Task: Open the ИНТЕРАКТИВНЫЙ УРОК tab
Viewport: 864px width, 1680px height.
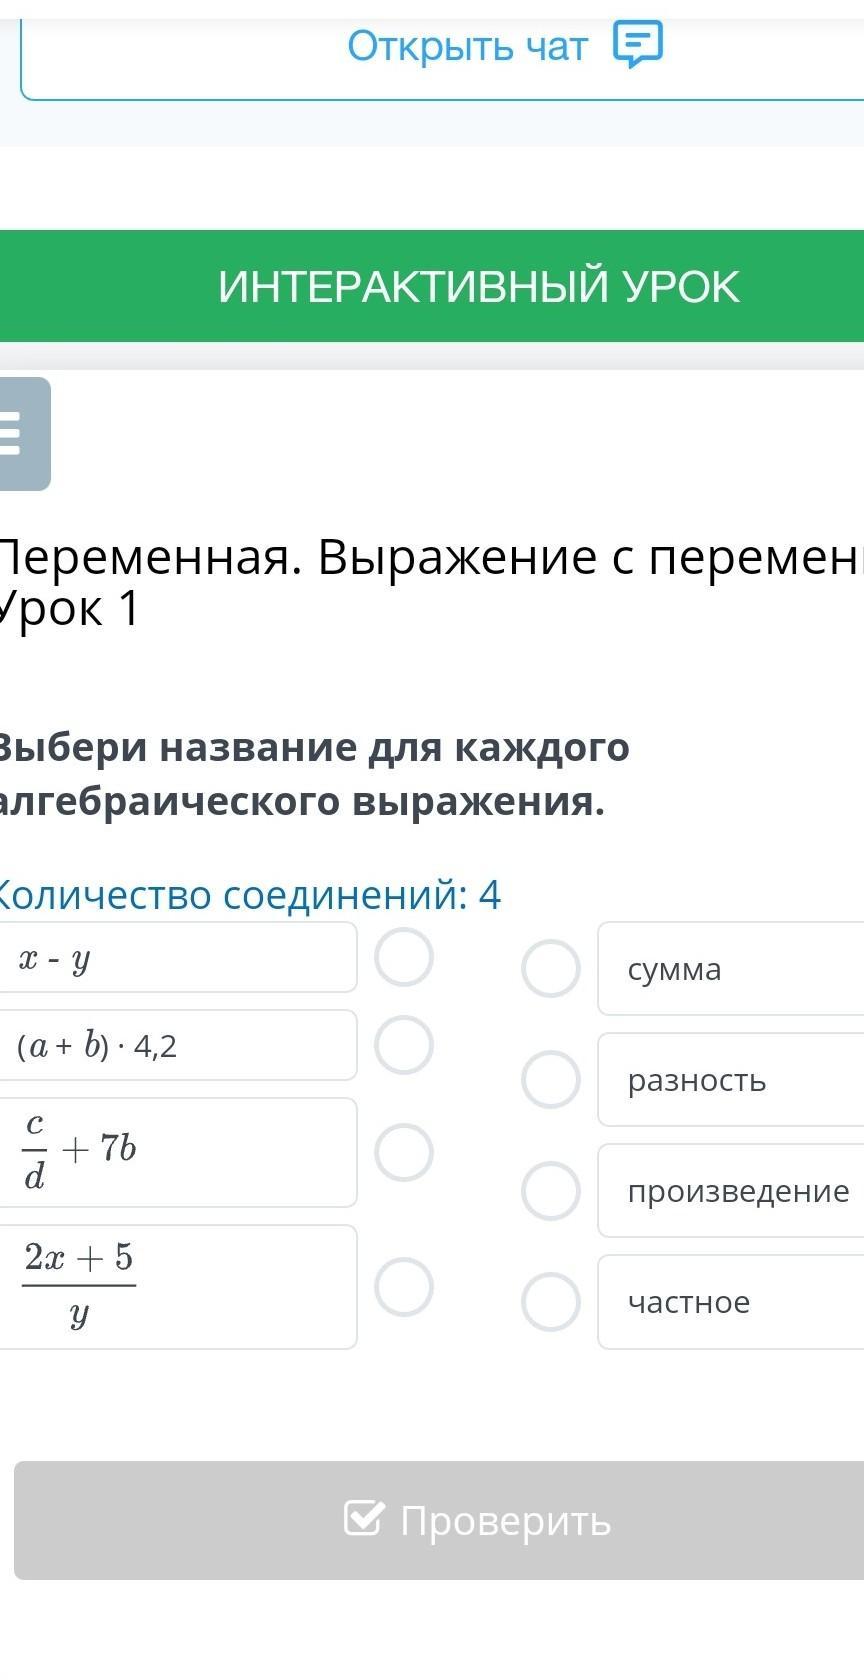Action: tap(478, 286)
